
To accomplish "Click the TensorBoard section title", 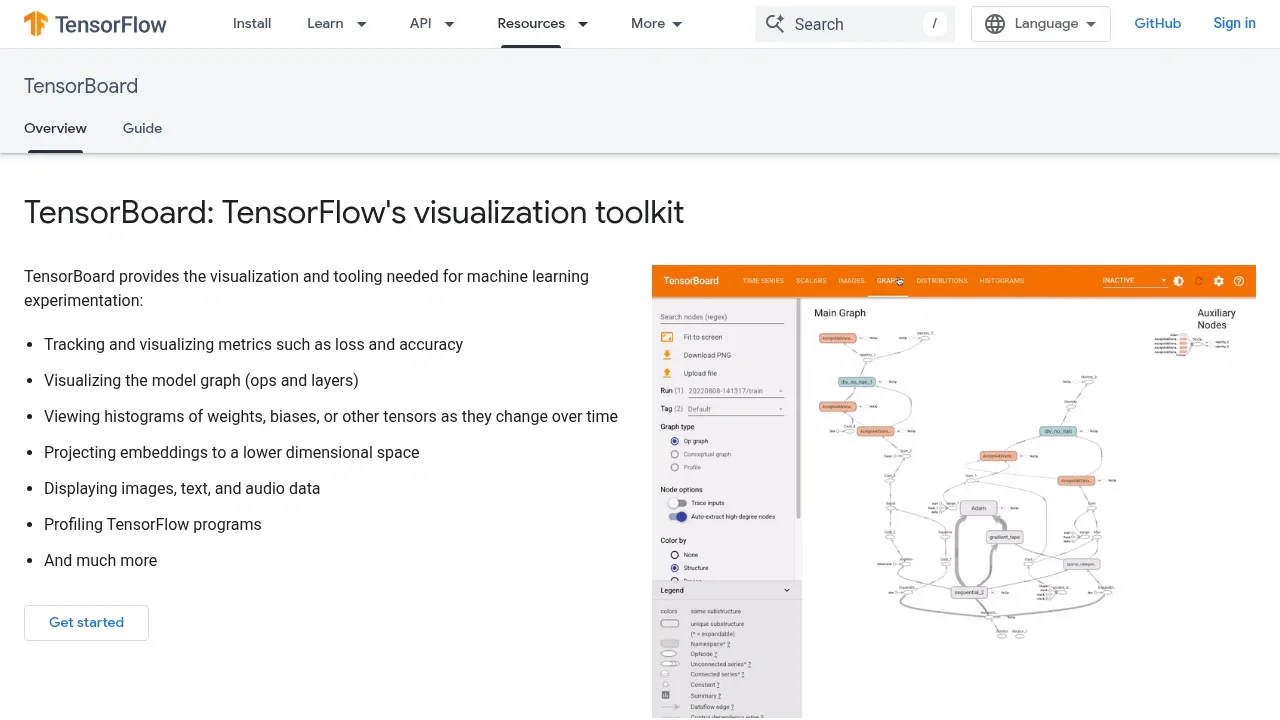I will point(81,86).
